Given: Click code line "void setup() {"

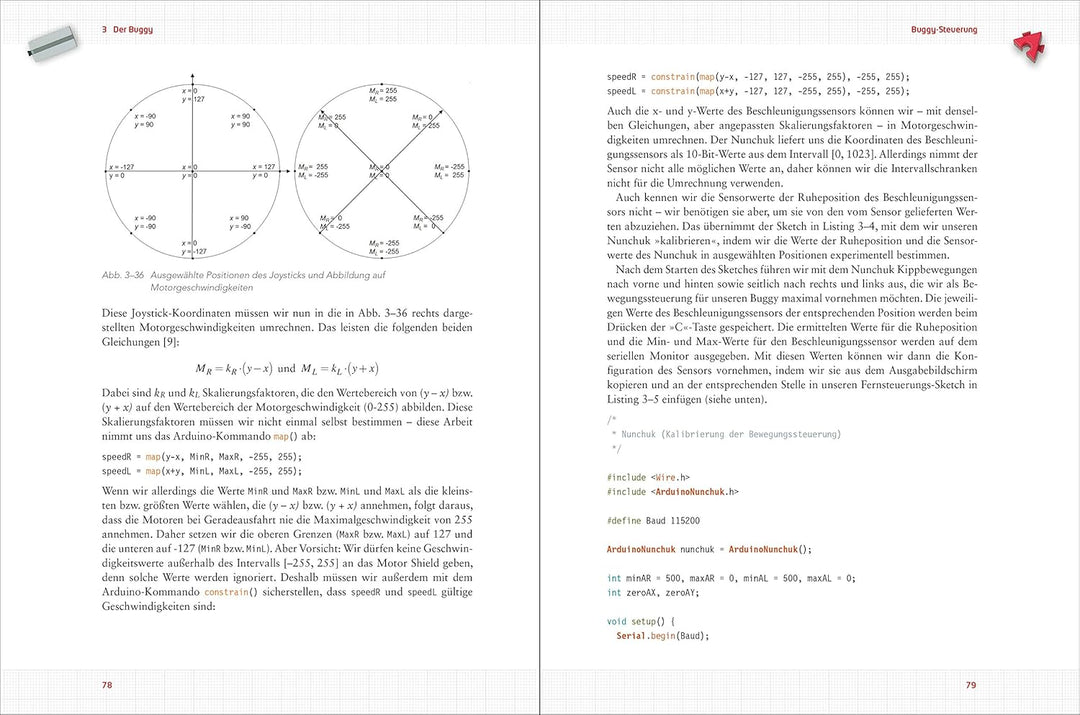Looking at the screenshot, I should point(641,621).
